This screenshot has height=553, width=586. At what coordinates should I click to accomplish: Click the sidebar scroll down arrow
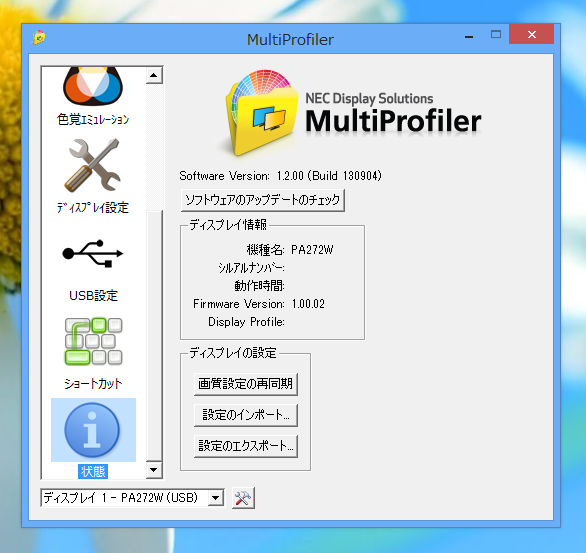[154, 470]
